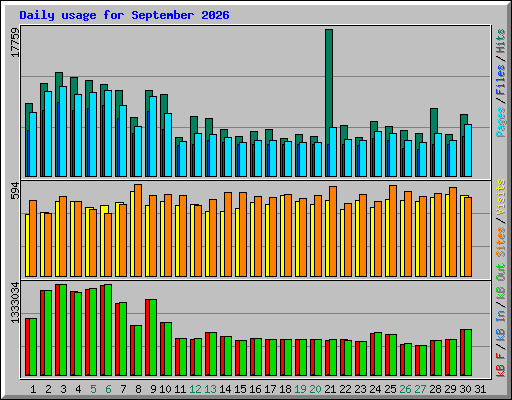Select day 2 on the x-axis
512x400 pixels.
coord(48,389)
